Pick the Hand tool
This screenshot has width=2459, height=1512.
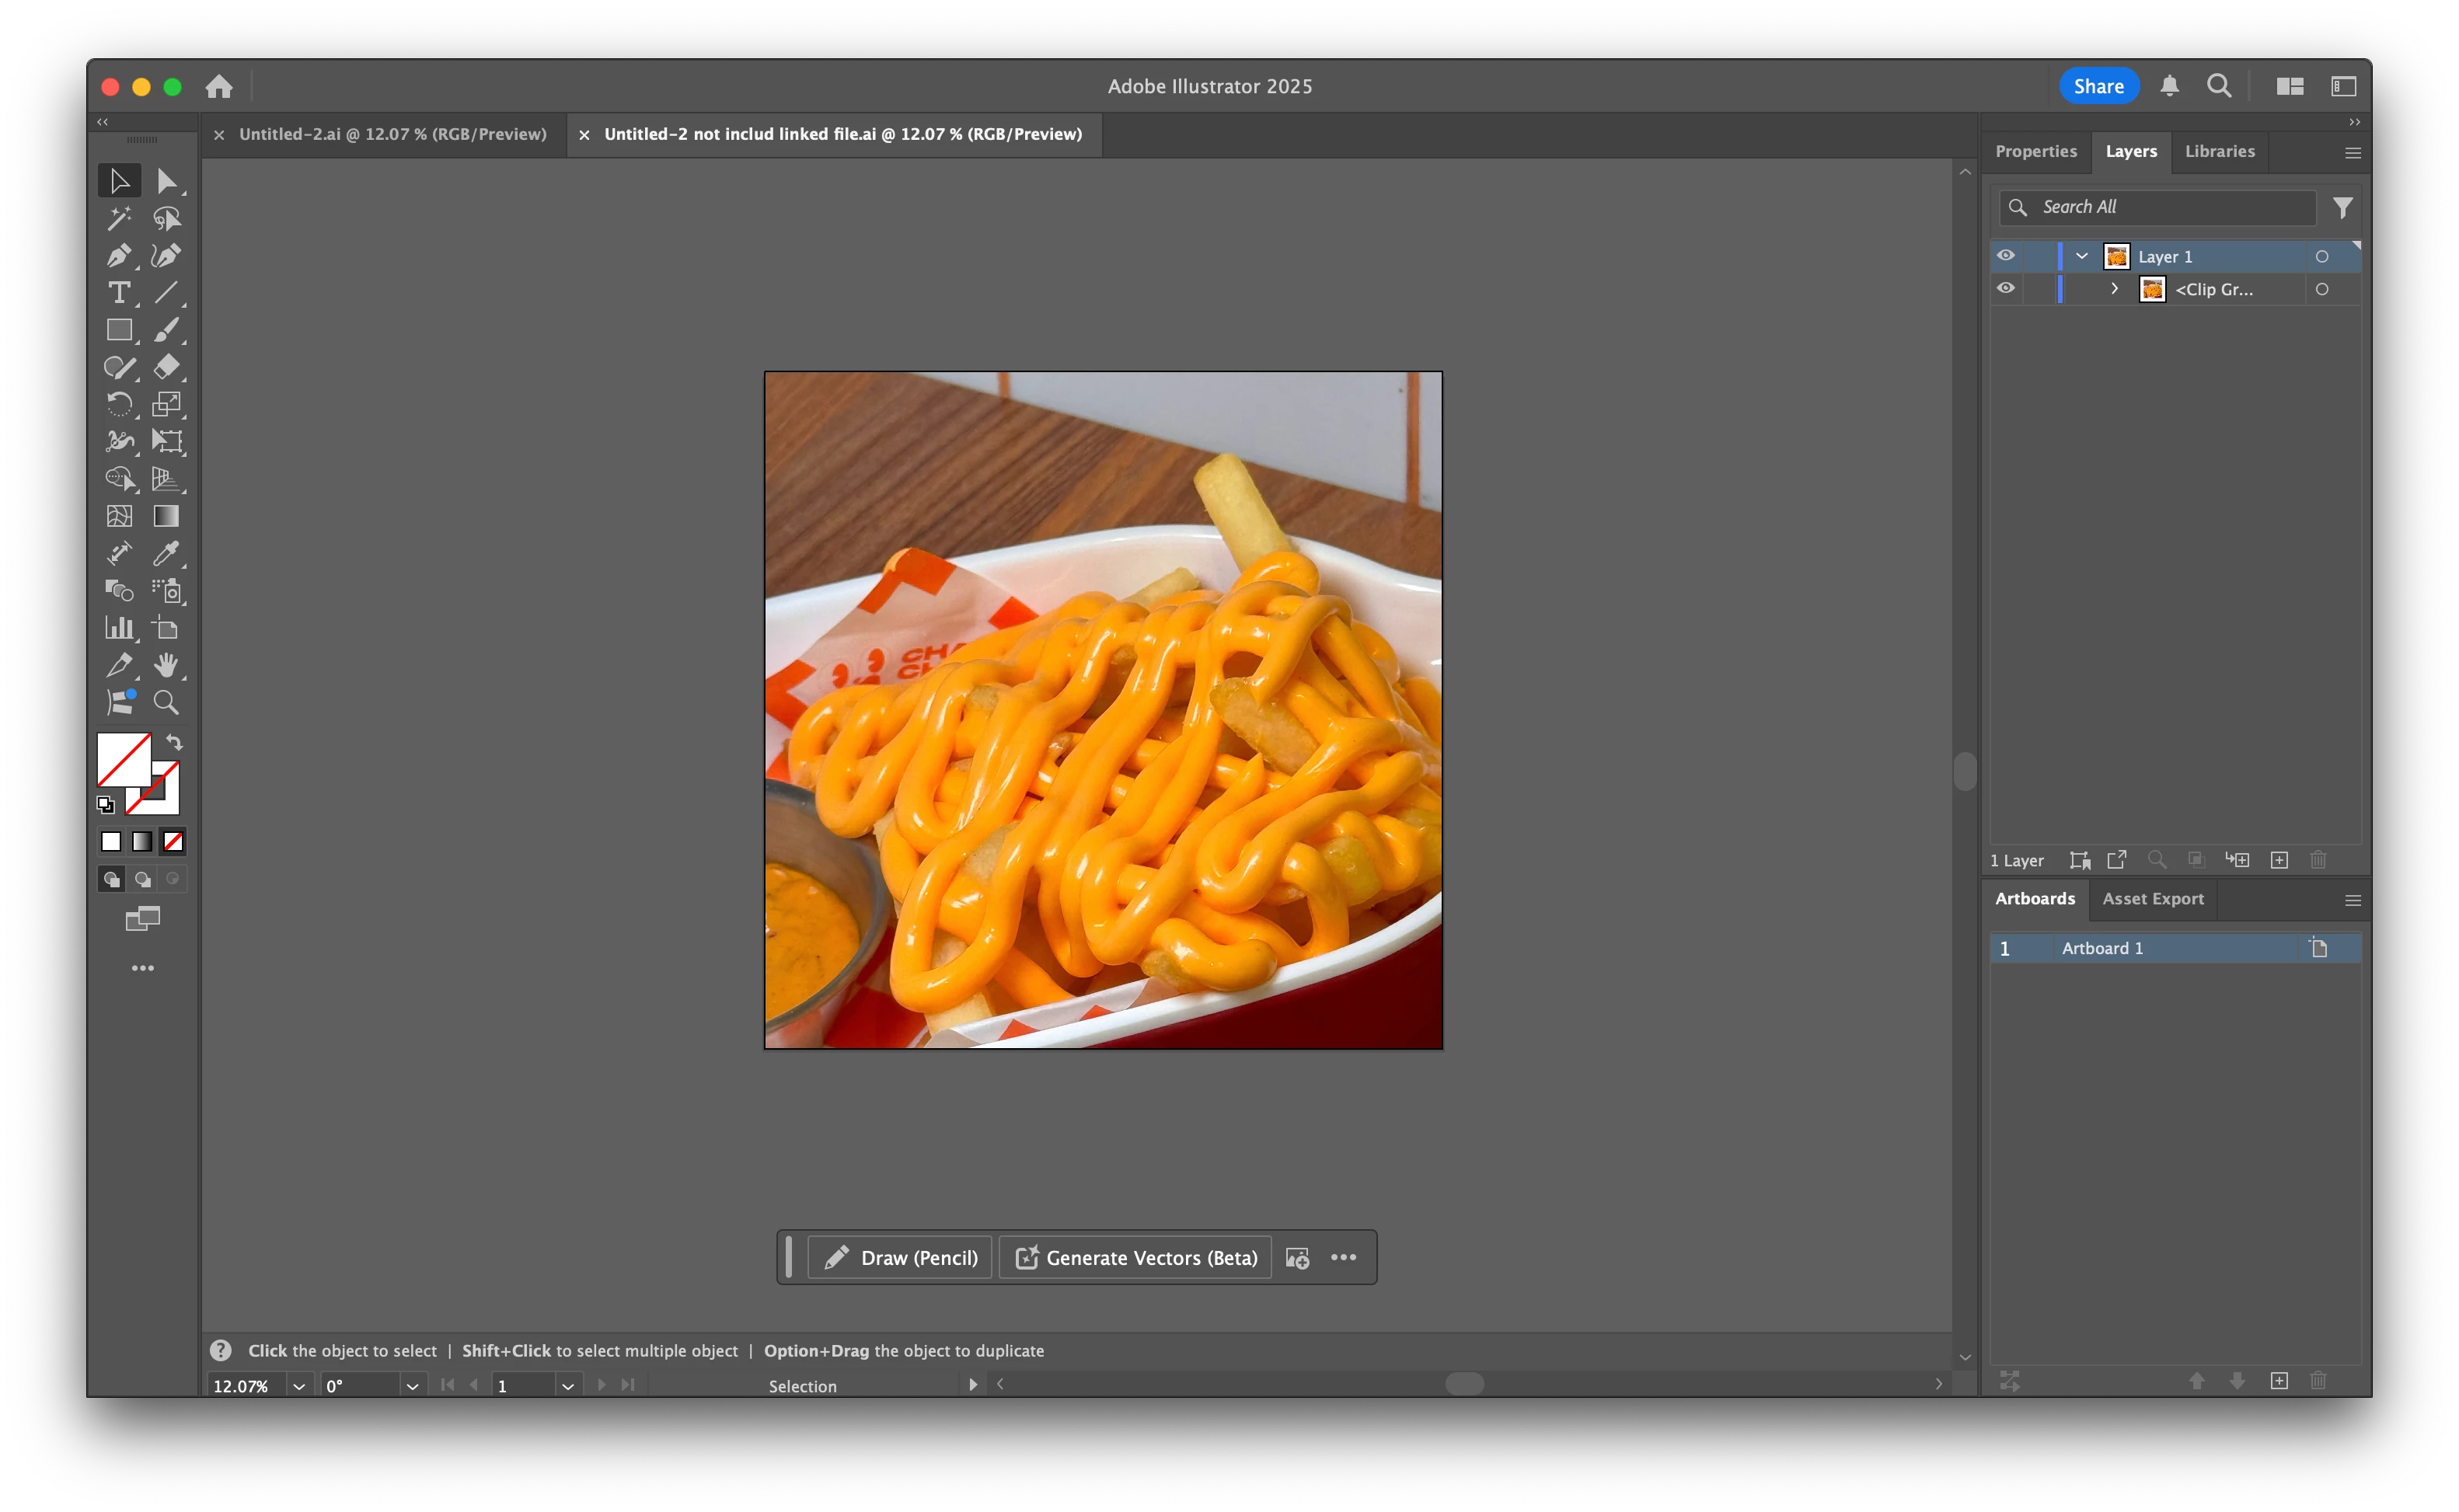(166, 665)
